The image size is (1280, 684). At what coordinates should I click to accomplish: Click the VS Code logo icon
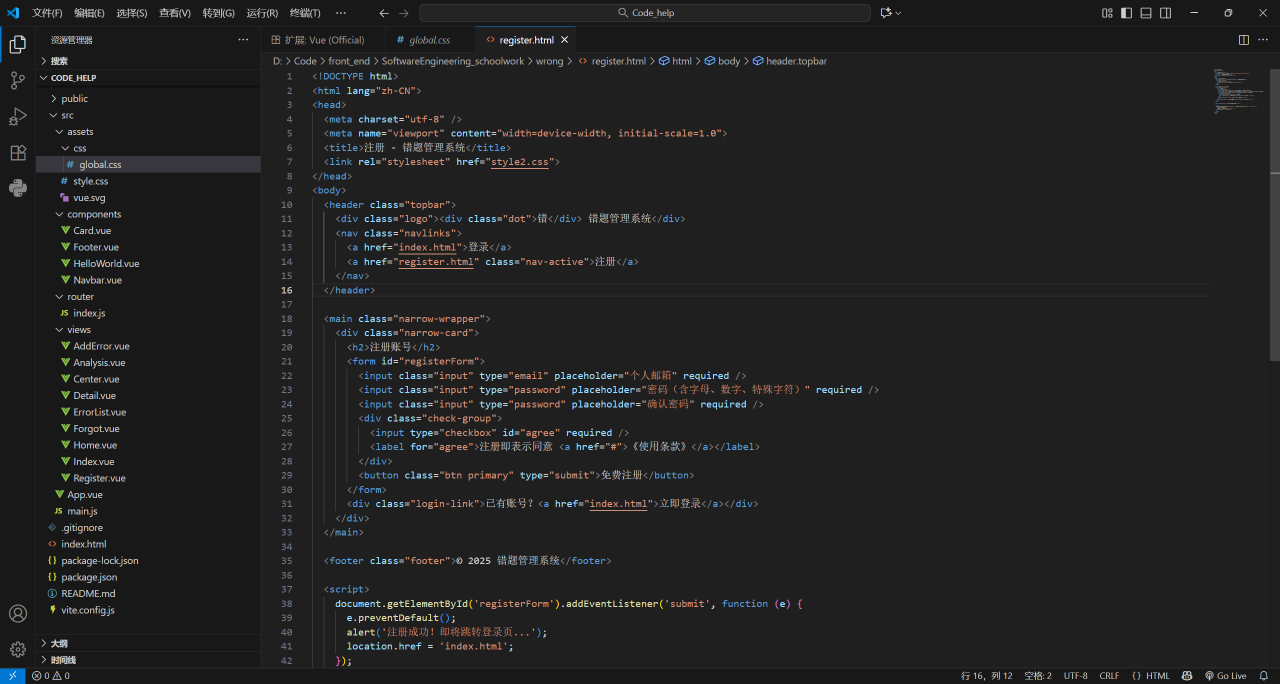coord(13,13)
